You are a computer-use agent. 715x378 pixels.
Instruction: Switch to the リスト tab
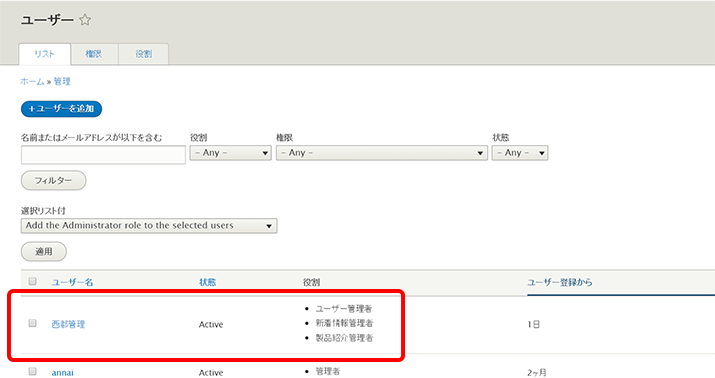(45, 54)
